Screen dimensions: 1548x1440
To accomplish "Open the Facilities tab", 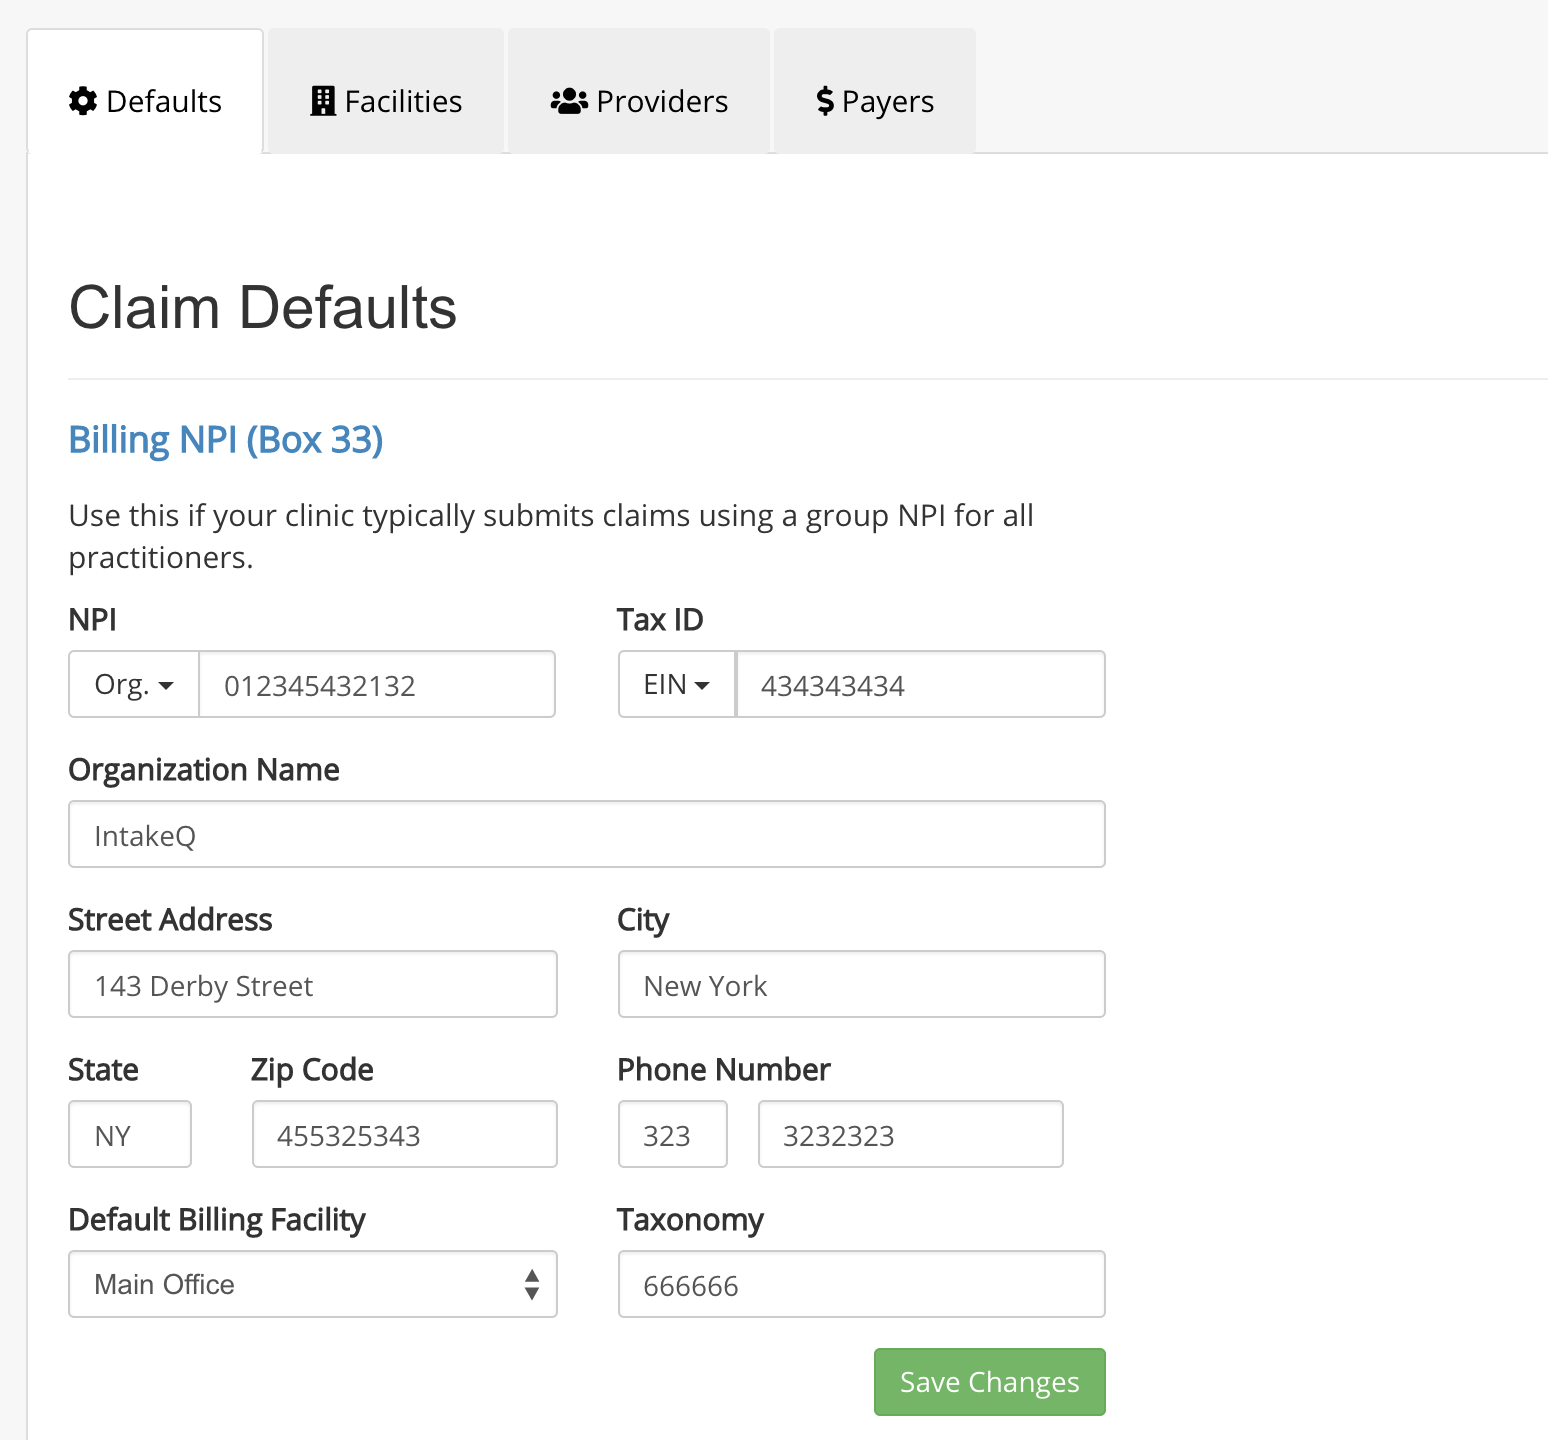I will pos(386,101).
